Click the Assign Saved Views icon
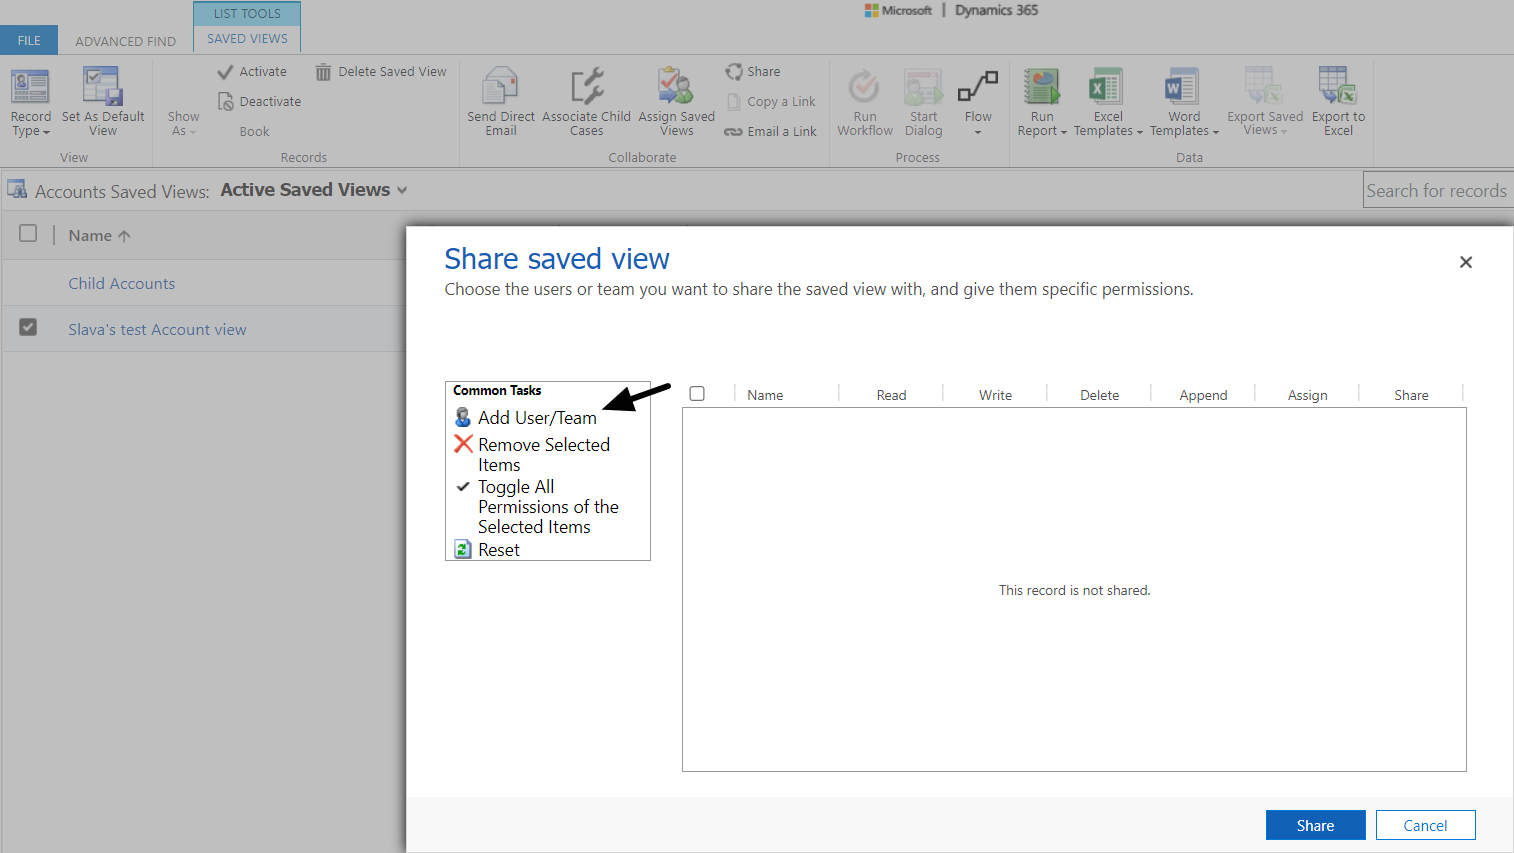1514x853 pixels. 676,87
